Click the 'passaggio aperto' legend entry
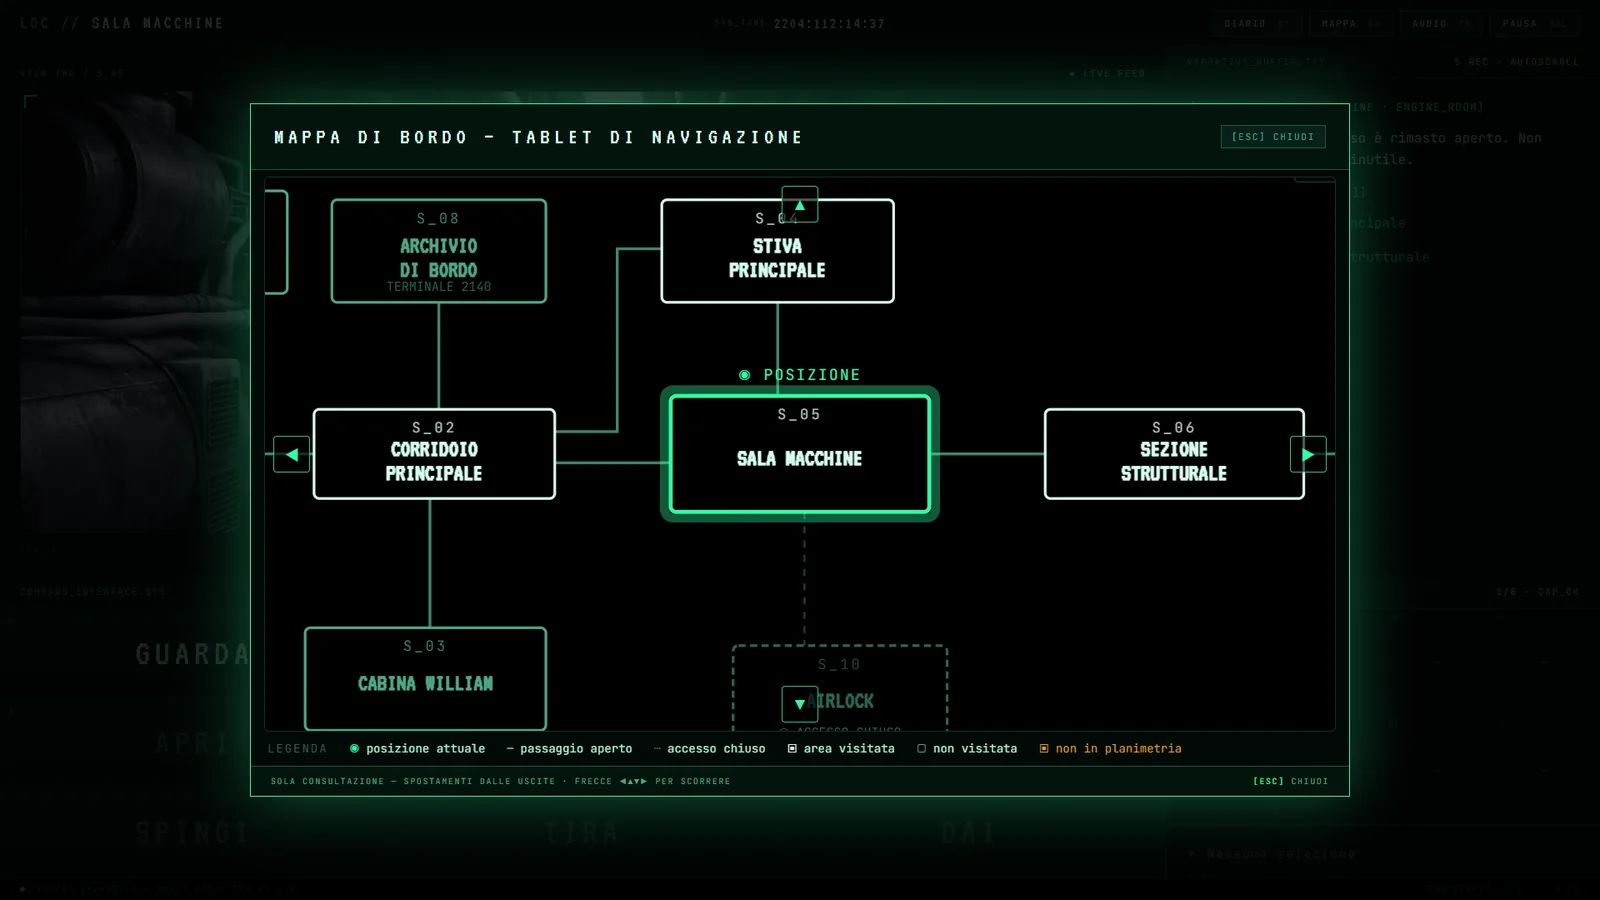This screenshot has height=900, width=1600. click(x=569, y=748)
